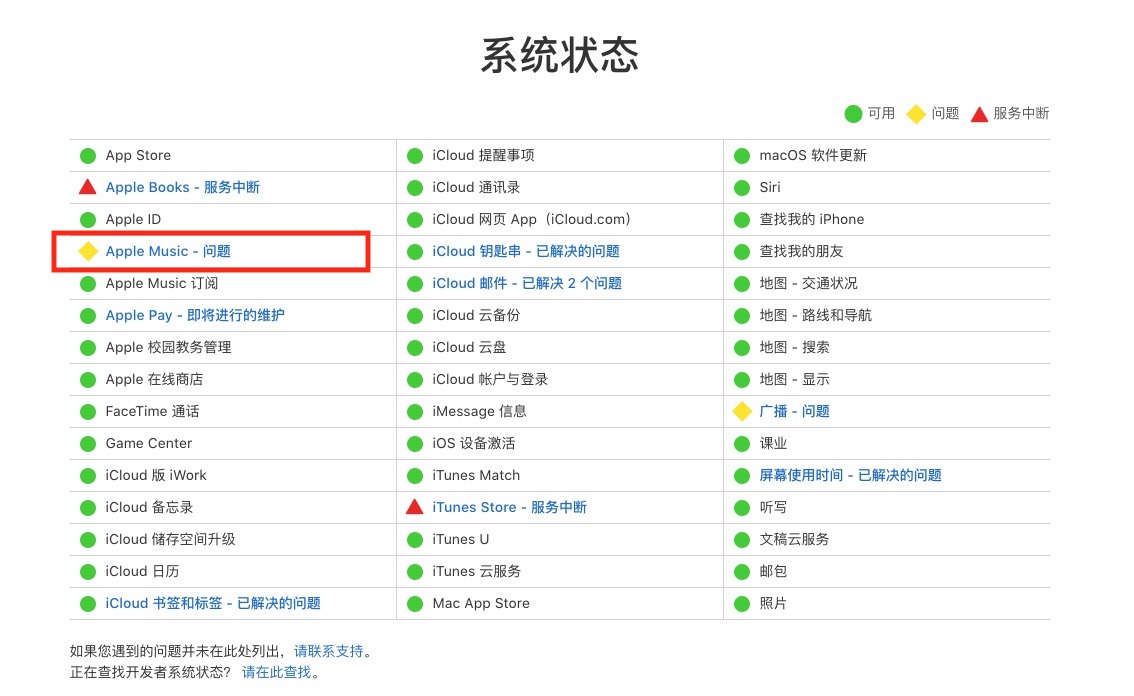This screenshot has height=696, width=1134.
Task: Click the red outage triangle beside Apple Books
Action: click(x=88, y=187)
